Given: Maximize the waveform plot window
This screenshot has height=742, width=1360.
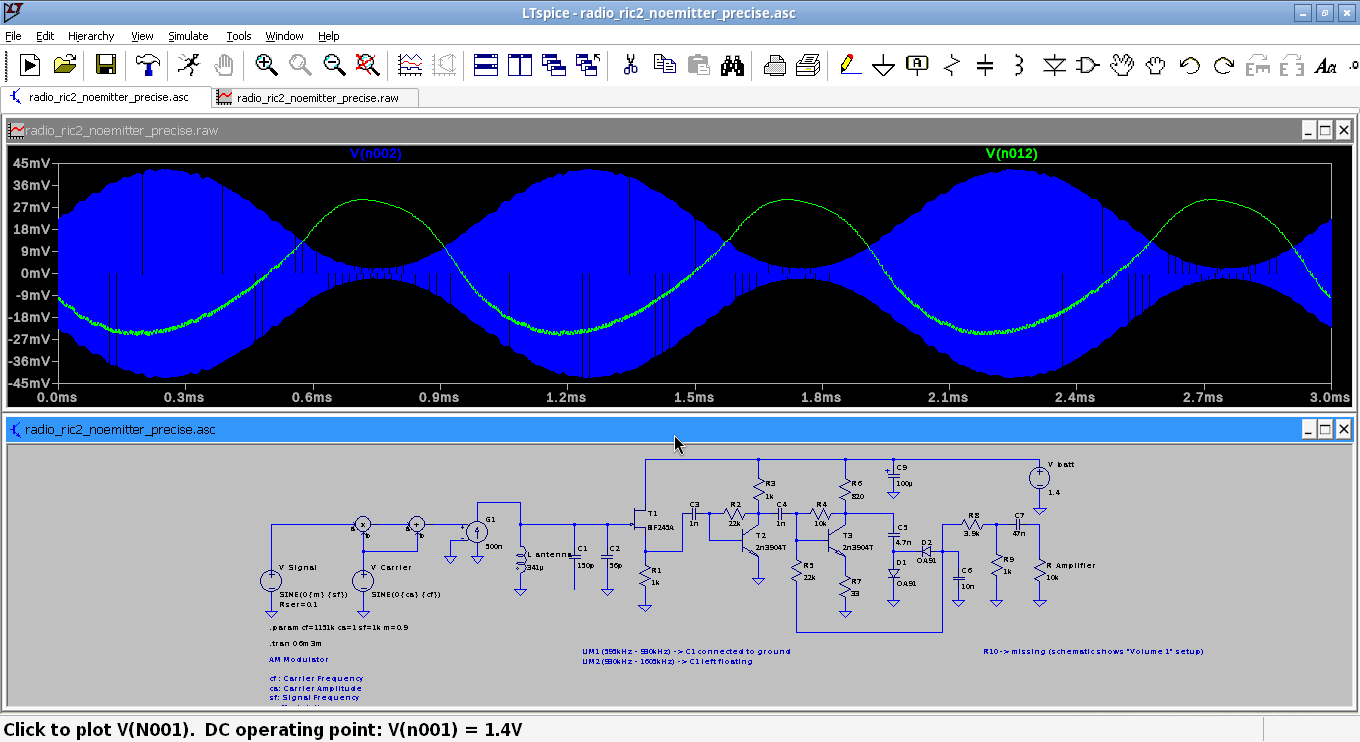Looking at the screenshot, I should pyautogui.click(x=1325, y=131).
